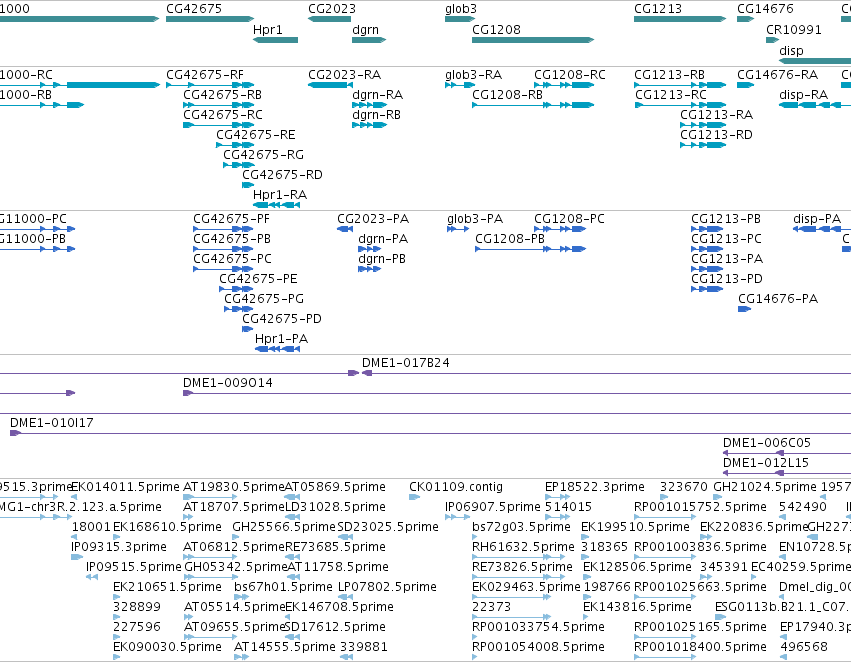Click the long CG1208 gene arrow bar

pyautogui.click(x=533, y=40)
